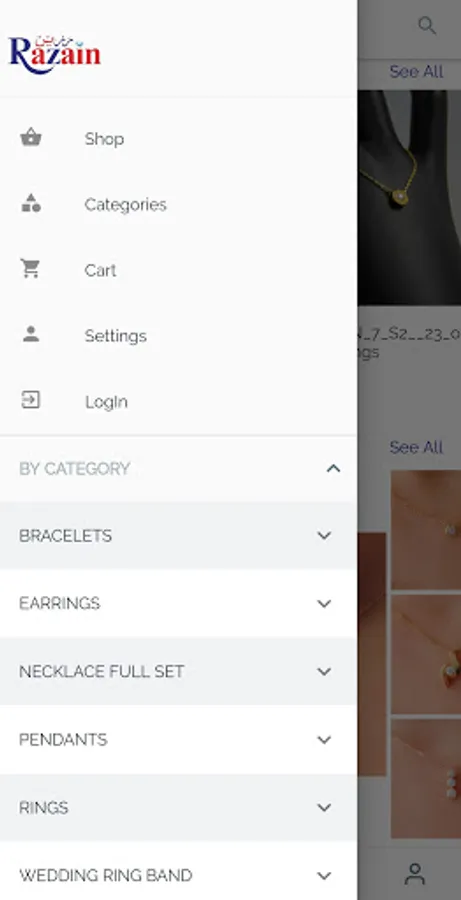Open the Categories shapes icon

point(31,203)
